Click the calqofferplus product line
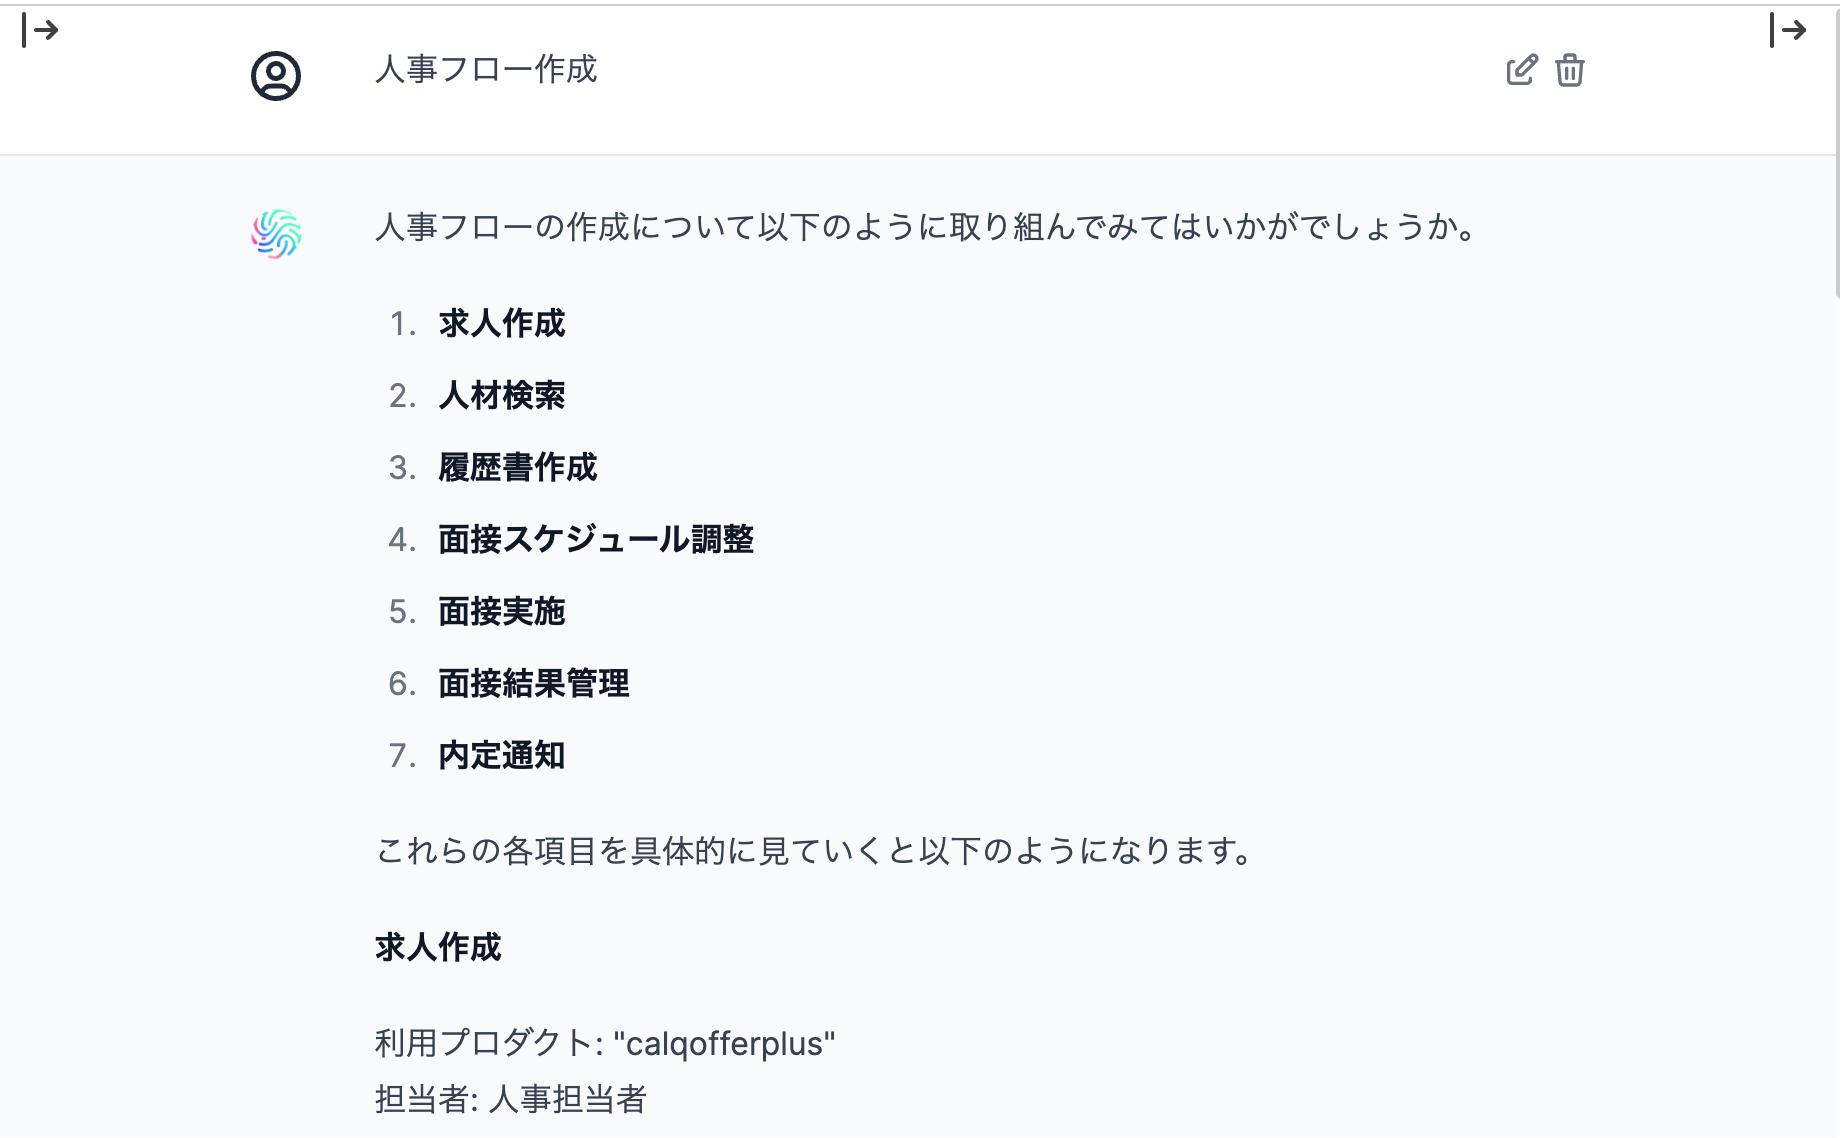 coord(605,1043)
